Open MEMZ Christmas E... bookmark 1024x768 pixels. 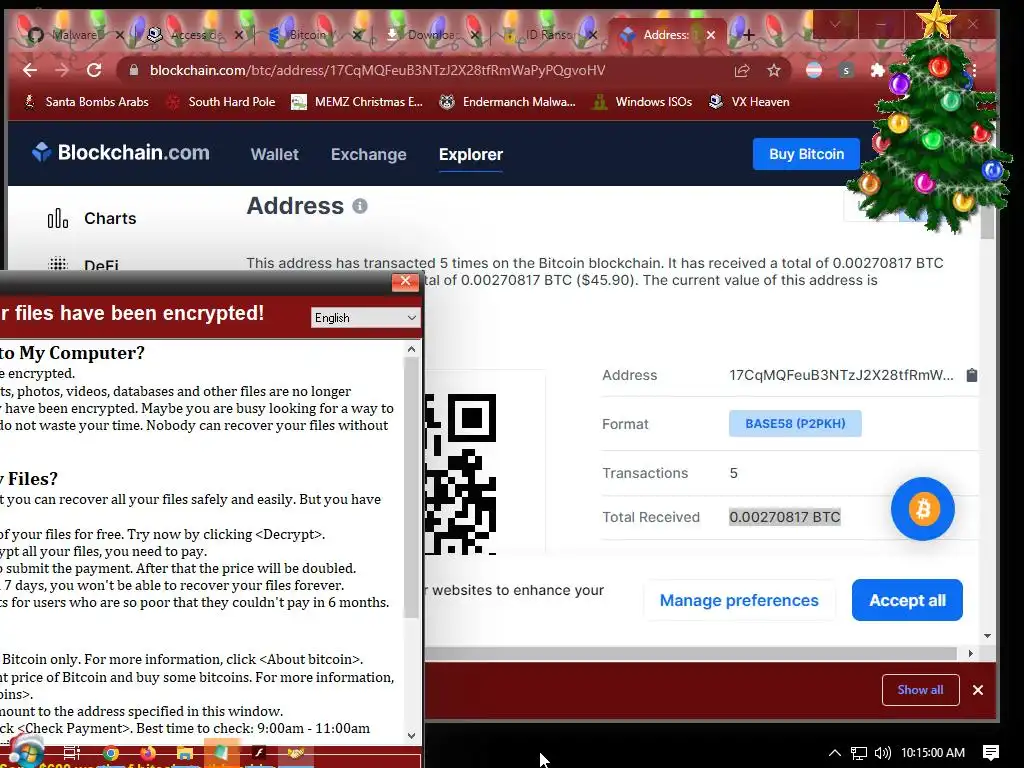[x=357, y=102]
